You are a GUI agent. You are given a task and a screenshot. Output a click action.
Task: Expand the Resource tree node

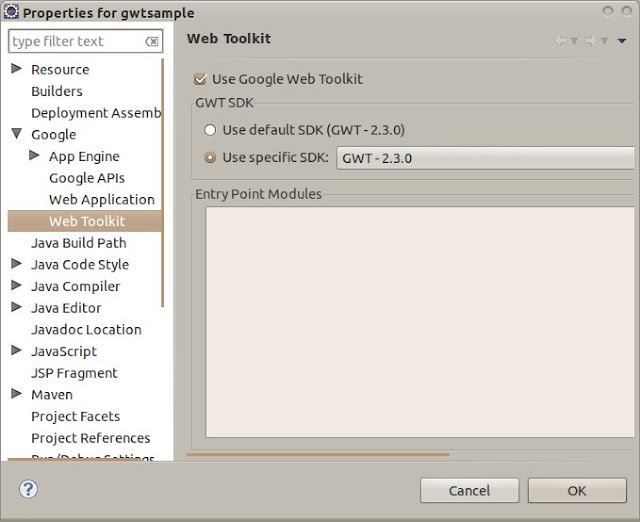click(x=16, y=69)
